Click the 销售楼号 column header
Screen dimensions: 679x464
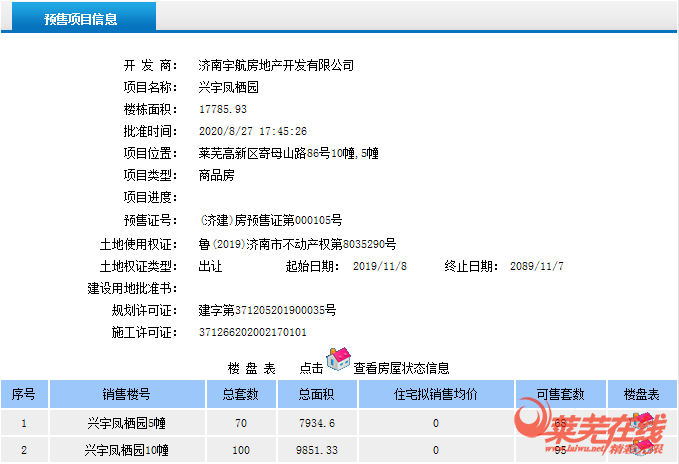pyautogui.click(x=127, y=394)
